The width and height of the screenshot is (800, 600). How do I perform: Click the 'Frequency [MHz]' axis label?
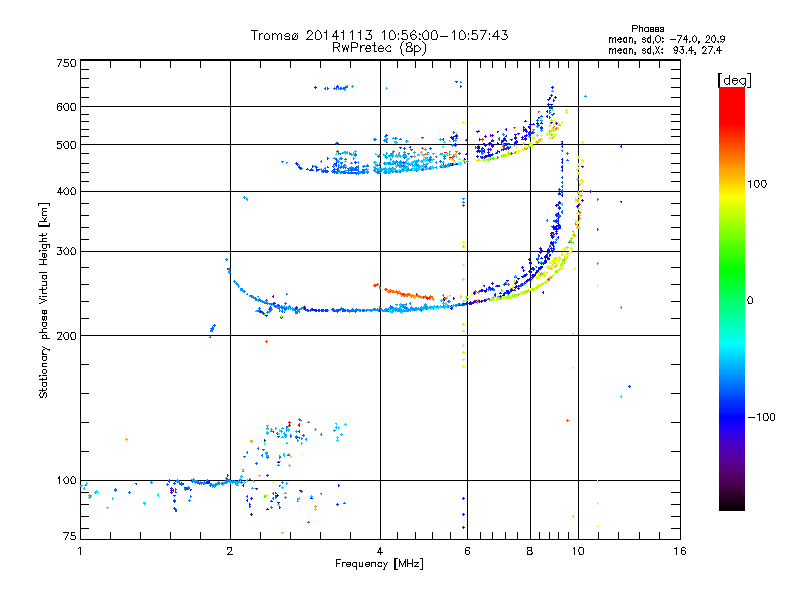coord(379,564)
